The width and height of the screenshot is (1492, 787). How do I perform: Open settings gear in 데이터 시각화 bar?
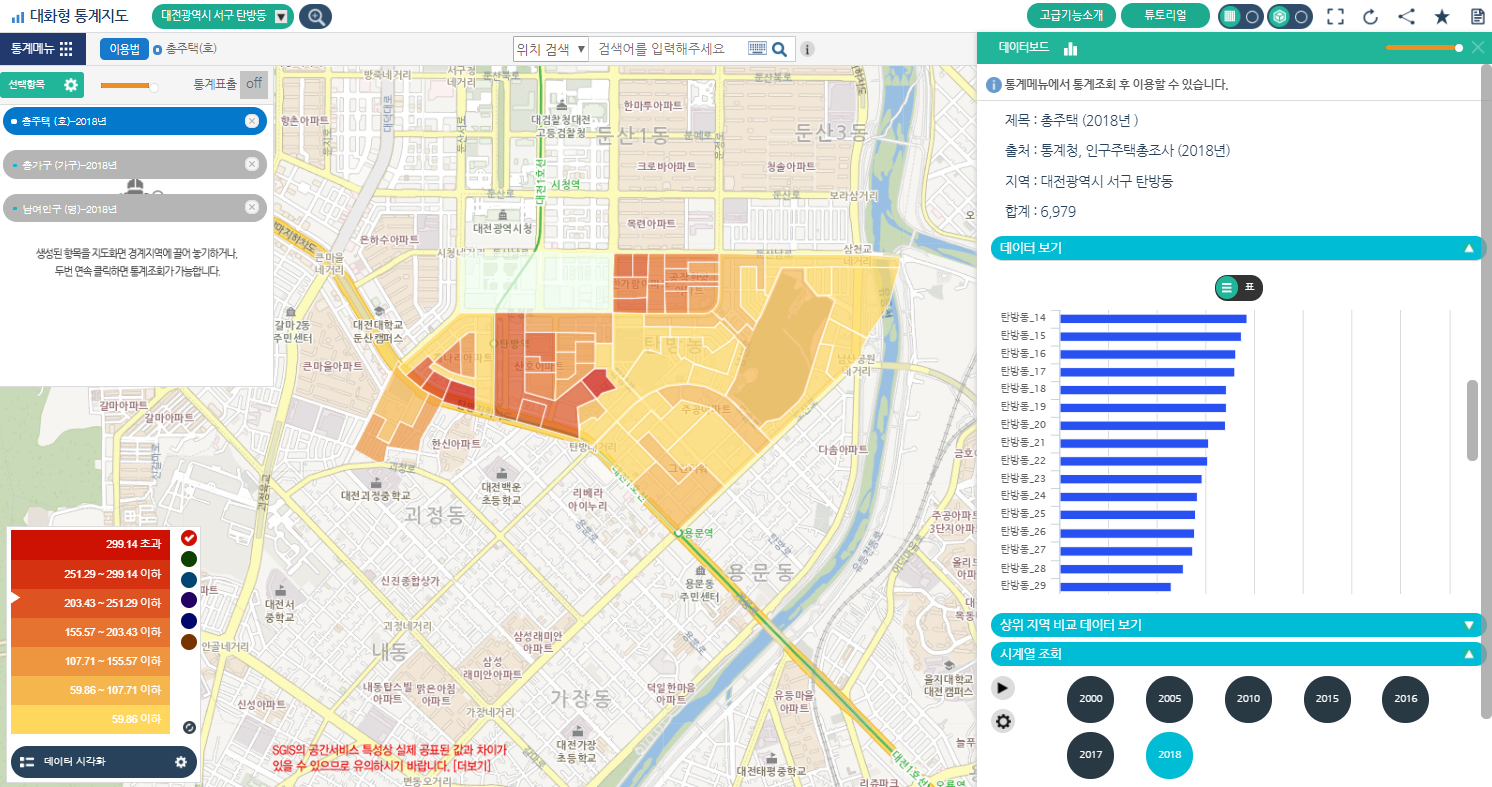(x=181, y=762)
